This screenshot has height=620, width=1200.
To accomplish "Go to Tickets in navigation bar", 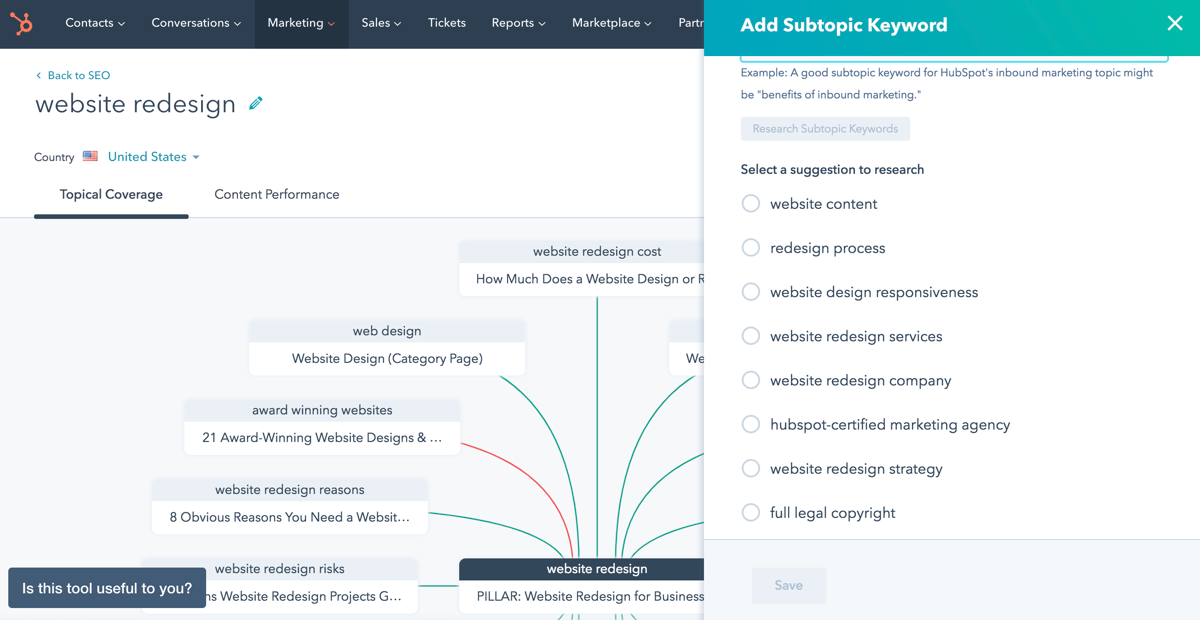I will tap(446, 23).
